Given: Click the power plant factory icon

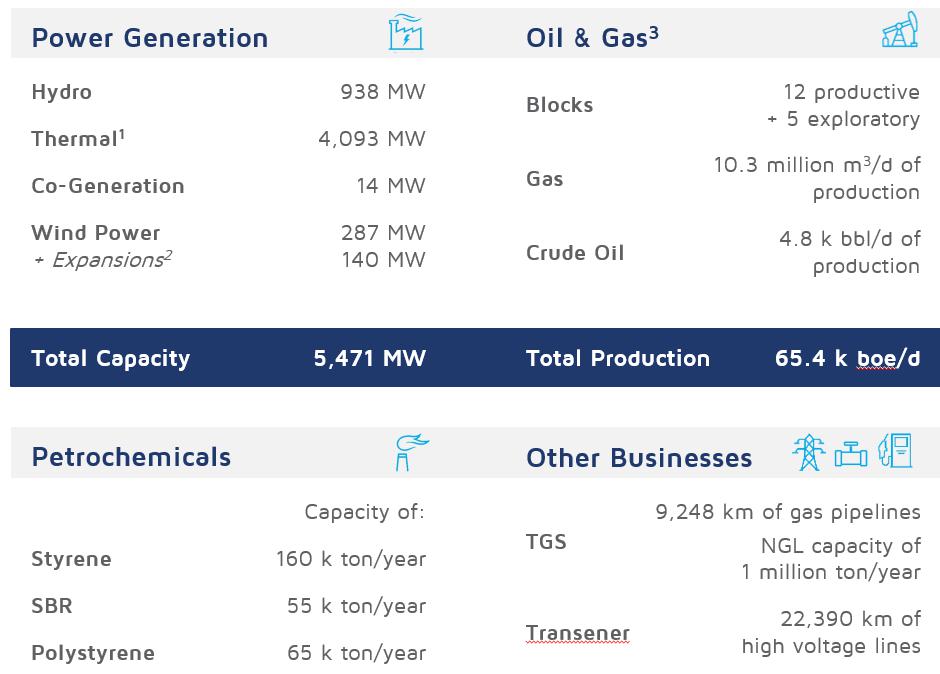Looking at the screenshot, I should click(406, 33).
